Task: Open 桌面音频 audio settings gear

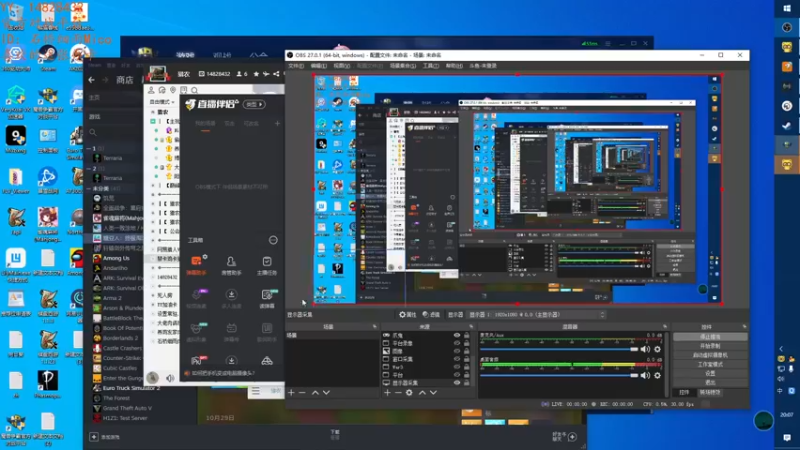Action: click(658, 376)
